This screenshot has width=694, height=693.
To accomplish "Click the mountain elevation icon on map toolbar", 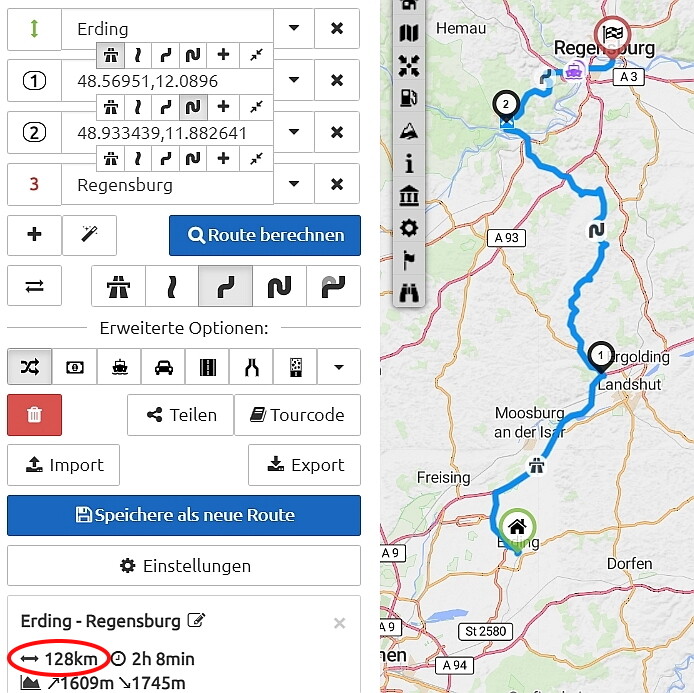I will [x=409, y=131].
